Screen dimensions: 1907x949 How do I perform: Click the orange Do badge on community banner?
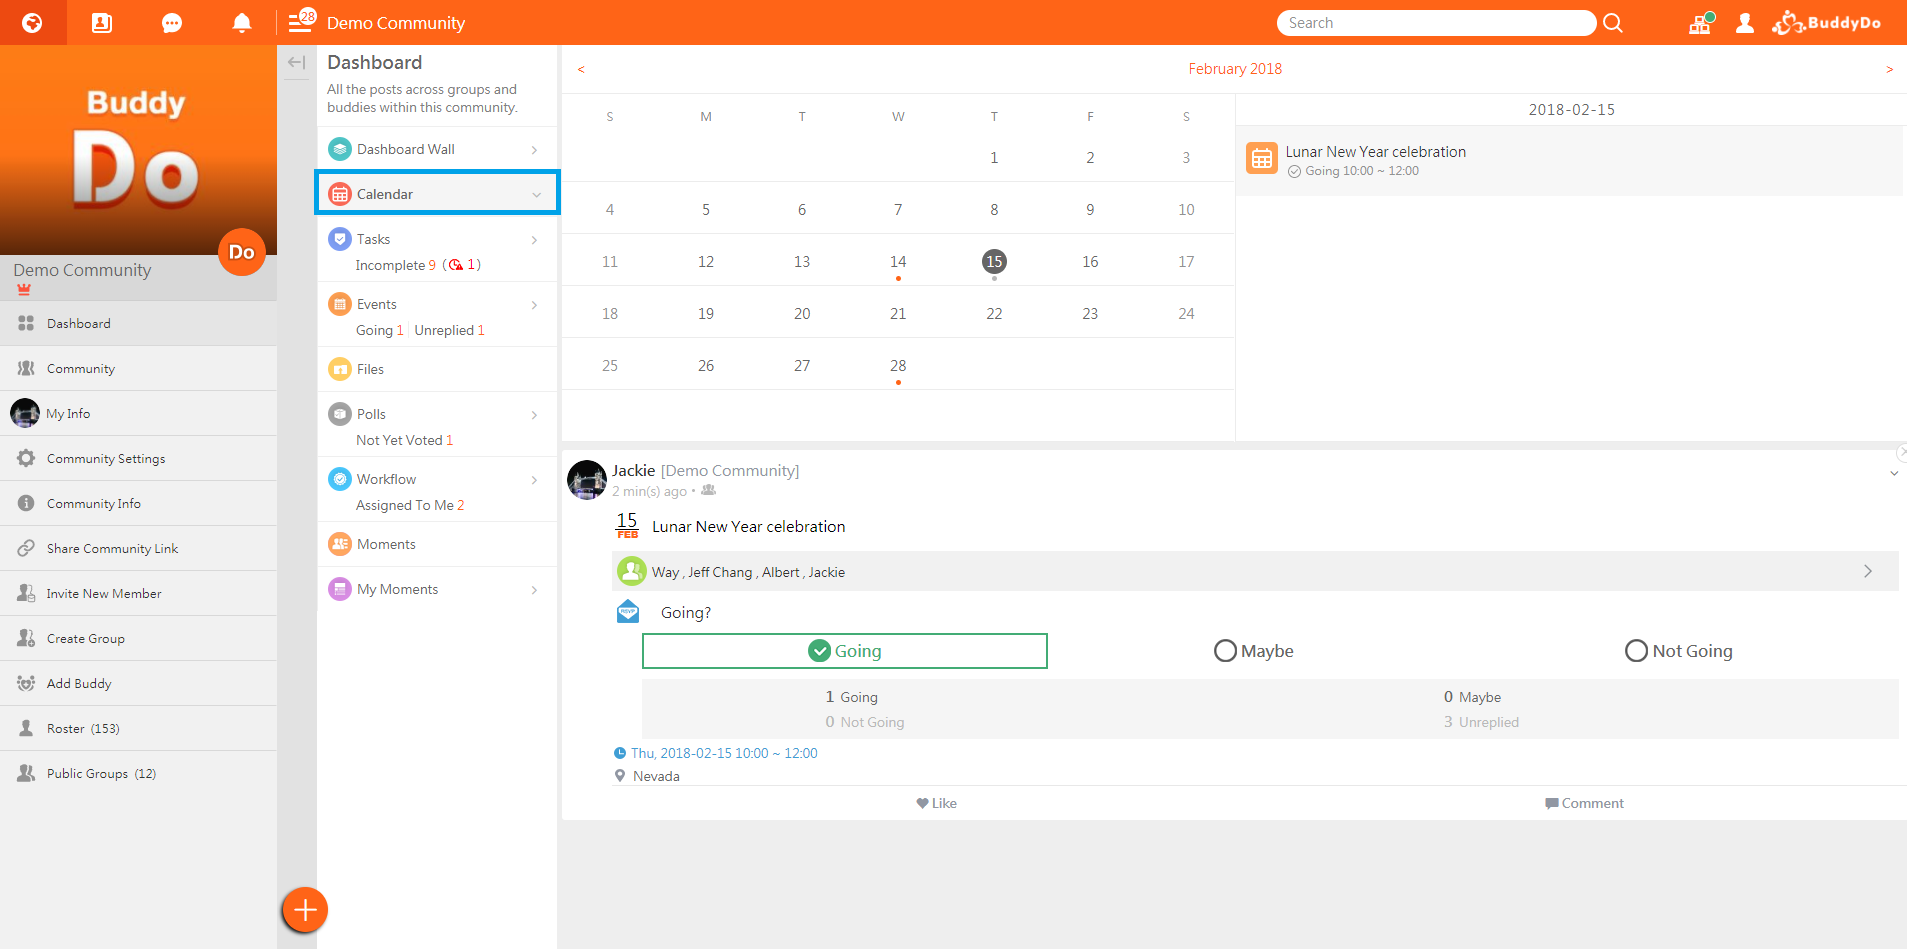(241, 252)
